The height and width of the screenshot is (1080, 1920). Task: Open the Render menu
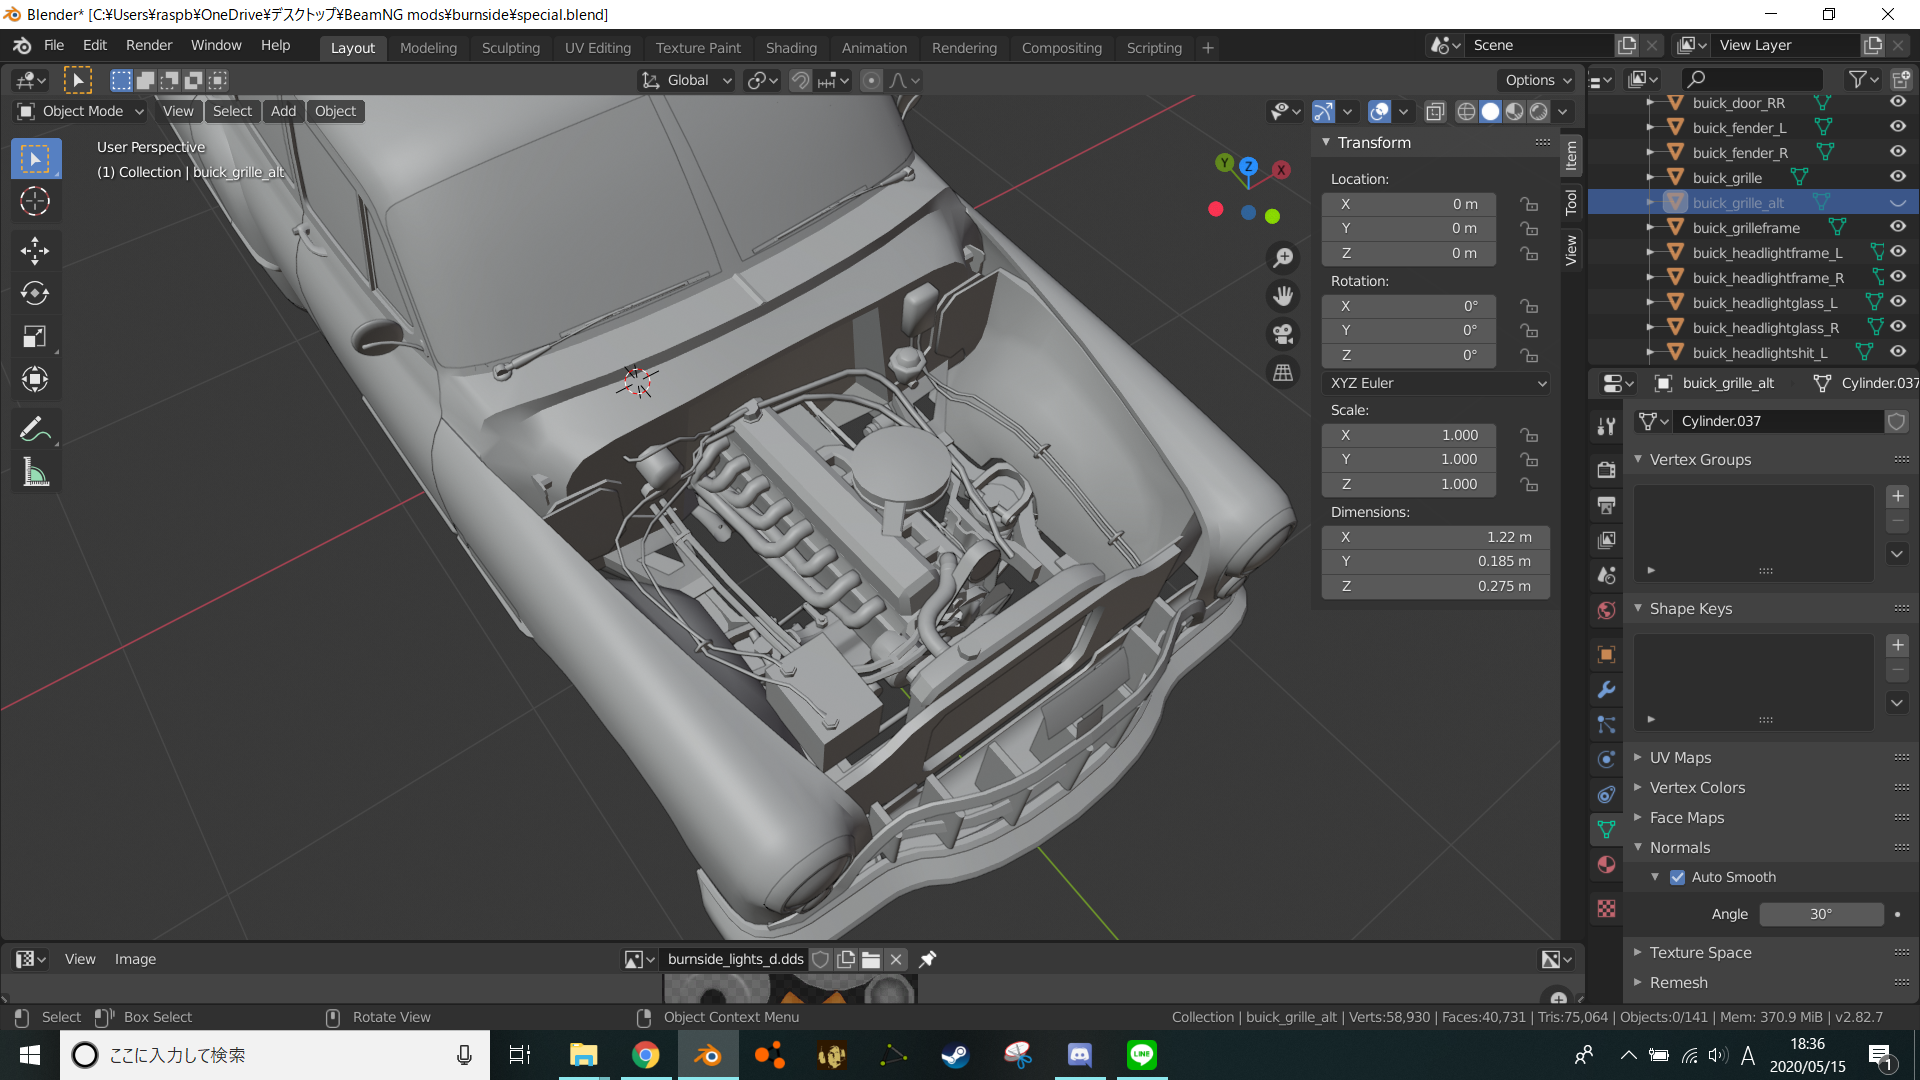pos(149,45)
